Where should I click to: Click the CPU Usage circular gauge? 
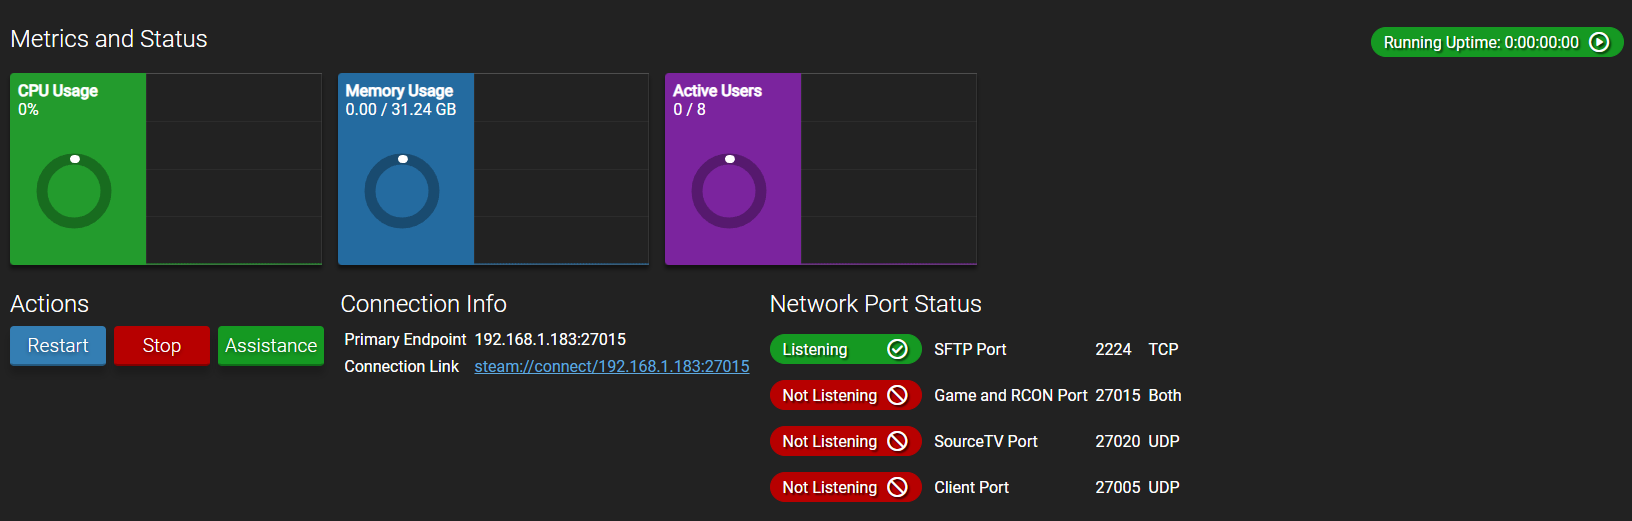[x=74, y=191]
